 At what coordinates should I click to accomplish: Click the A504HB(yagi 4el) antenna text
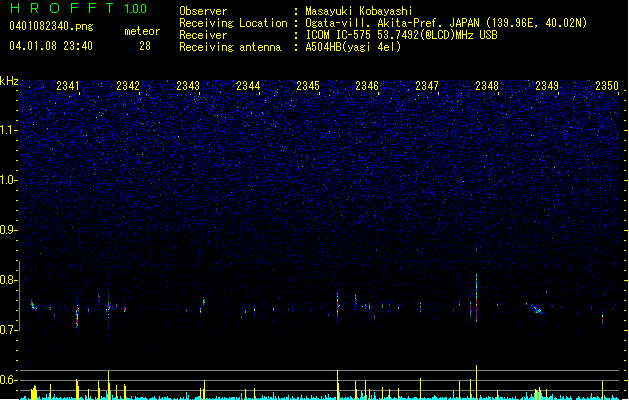(x=353, y=47)
